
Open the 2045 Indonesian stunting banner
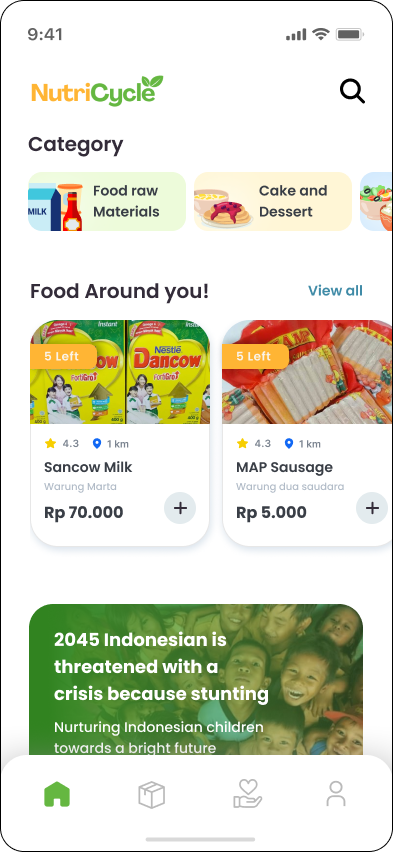(x=196, y=679)
